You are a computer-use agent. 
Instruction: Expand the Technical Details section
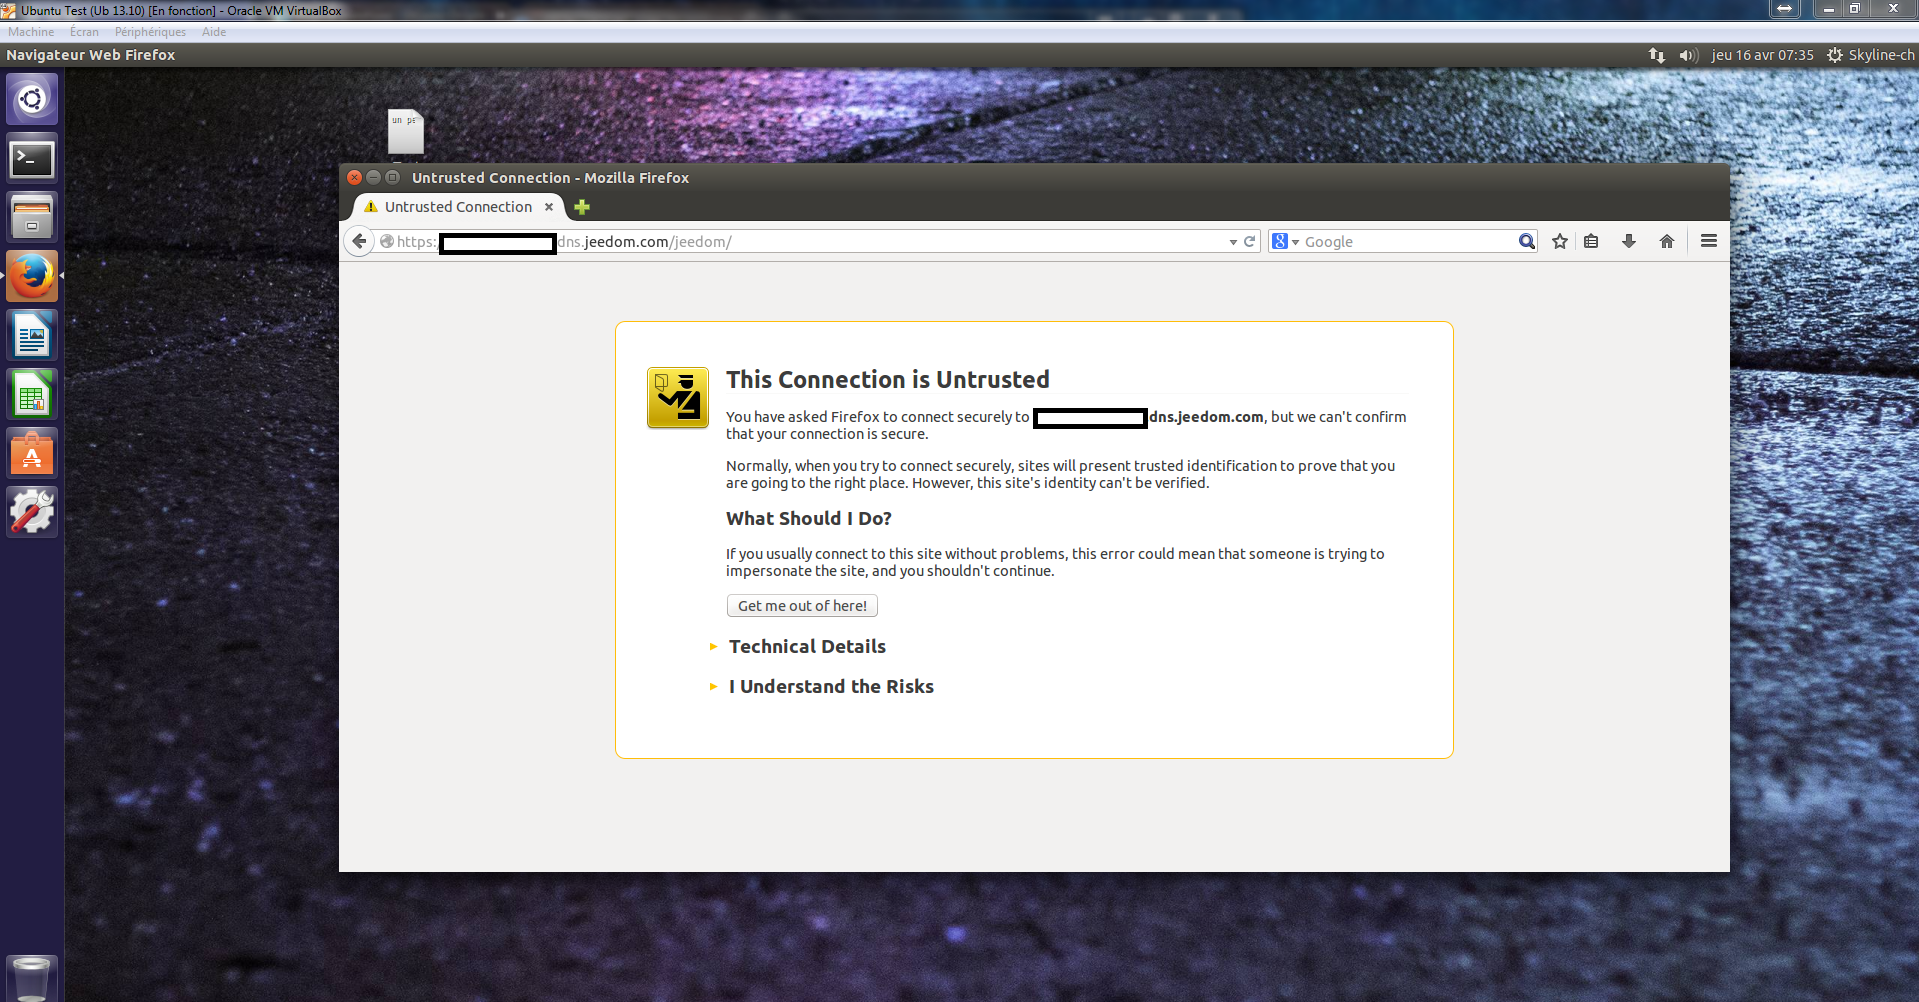pos(807,647)
